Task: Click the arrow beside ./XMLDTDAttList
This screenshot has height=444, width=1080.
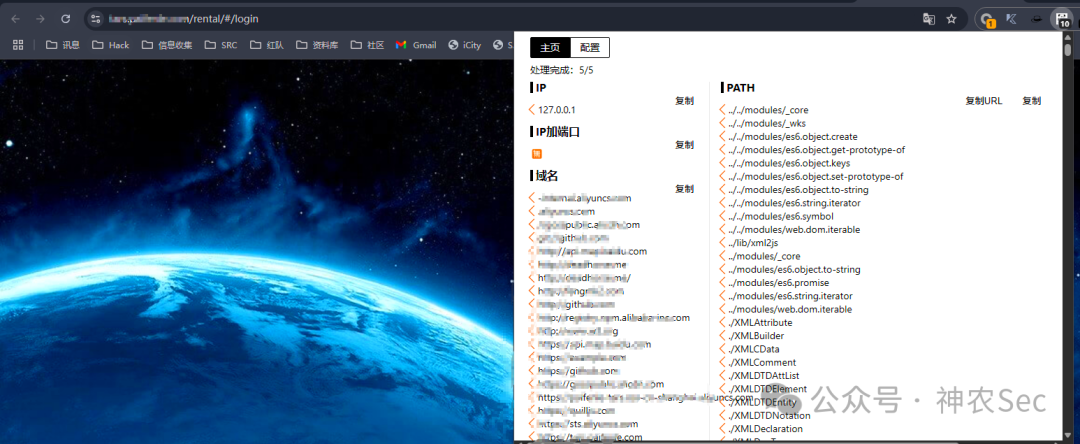Action: coord(722,376)
